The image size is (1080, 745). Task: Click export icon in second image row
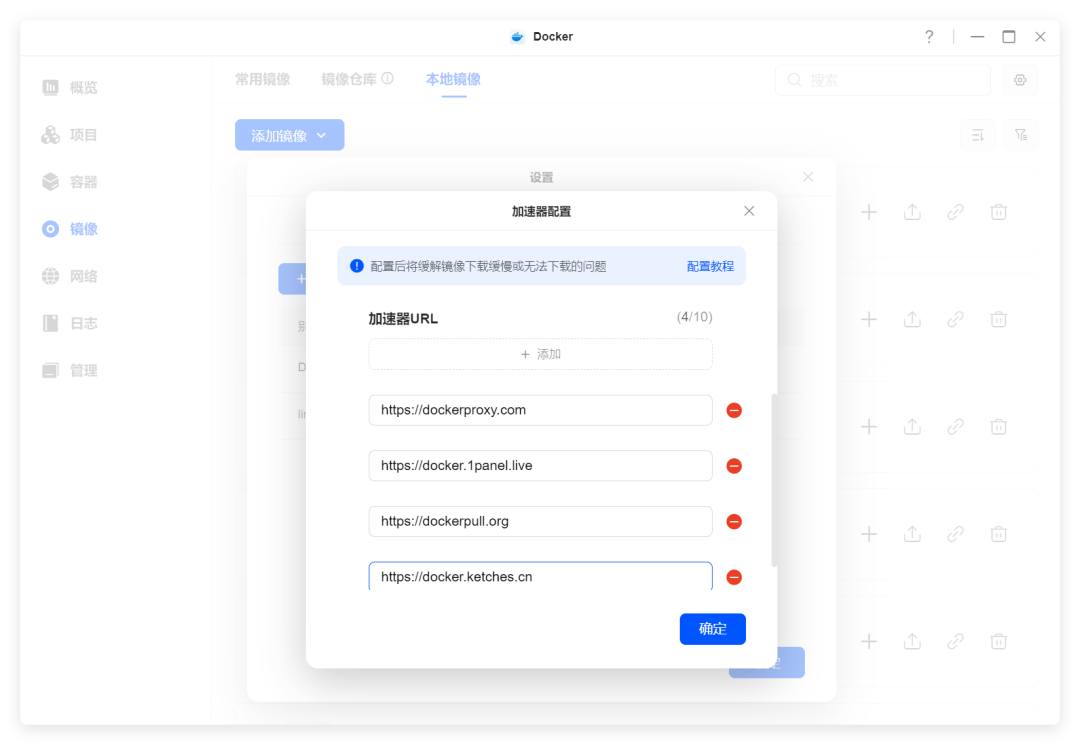[912, 319]
